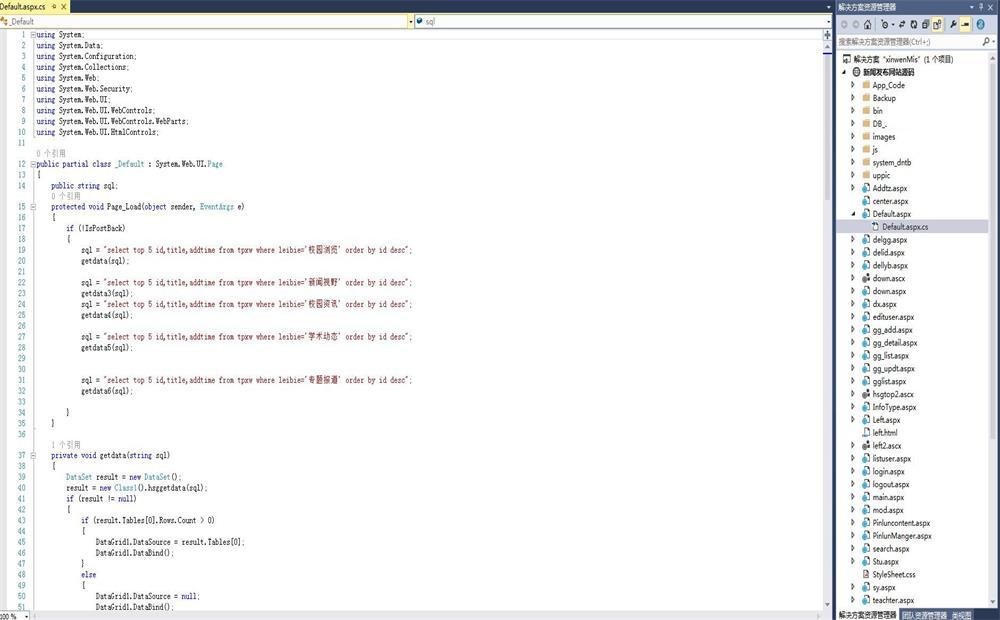This screenshot has width=1000, height=620.
Task: Click the search magnifier icon in Solution Explorer
Action: click(984, 41)
